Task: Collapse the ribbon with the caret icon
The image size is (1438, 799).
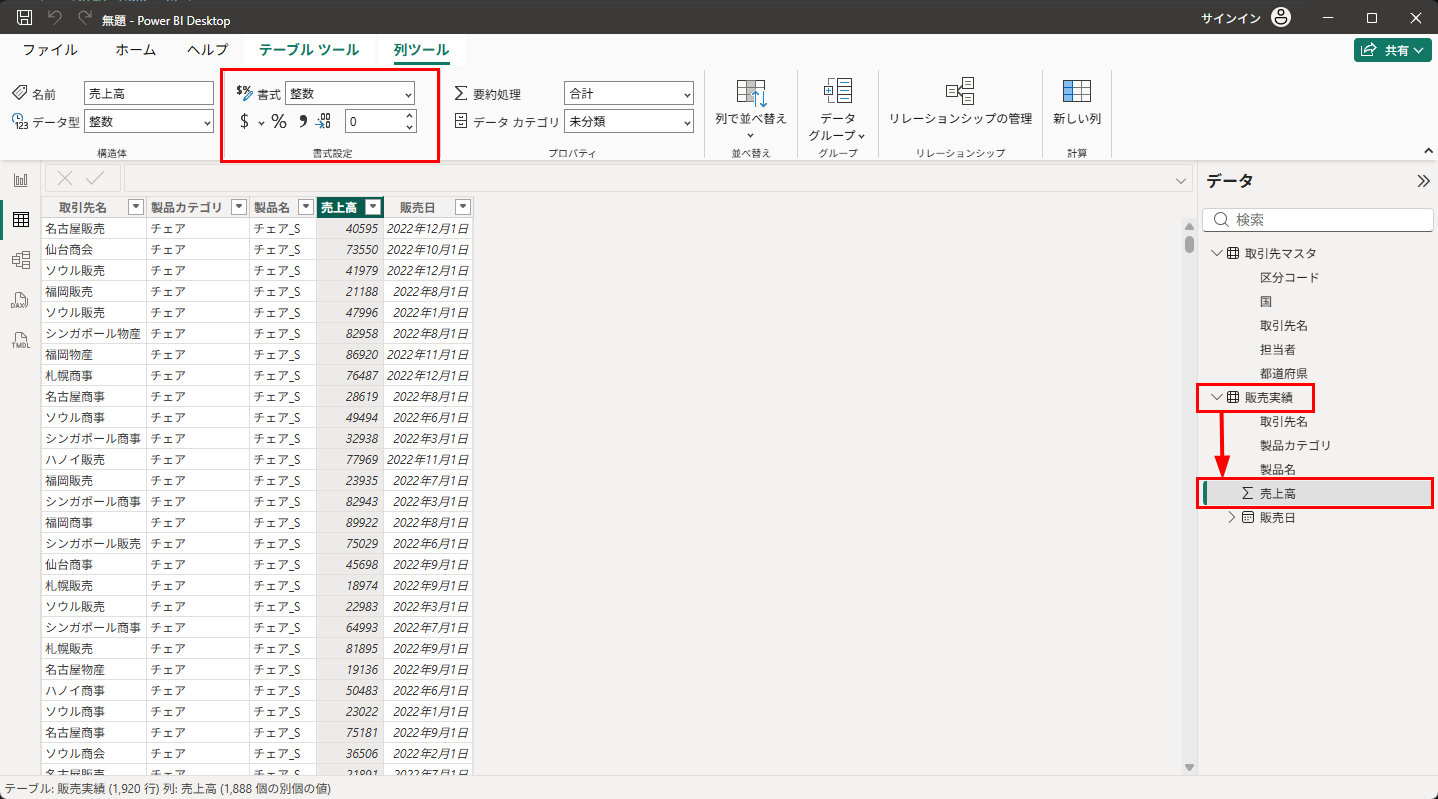Action: point(1427,151)
